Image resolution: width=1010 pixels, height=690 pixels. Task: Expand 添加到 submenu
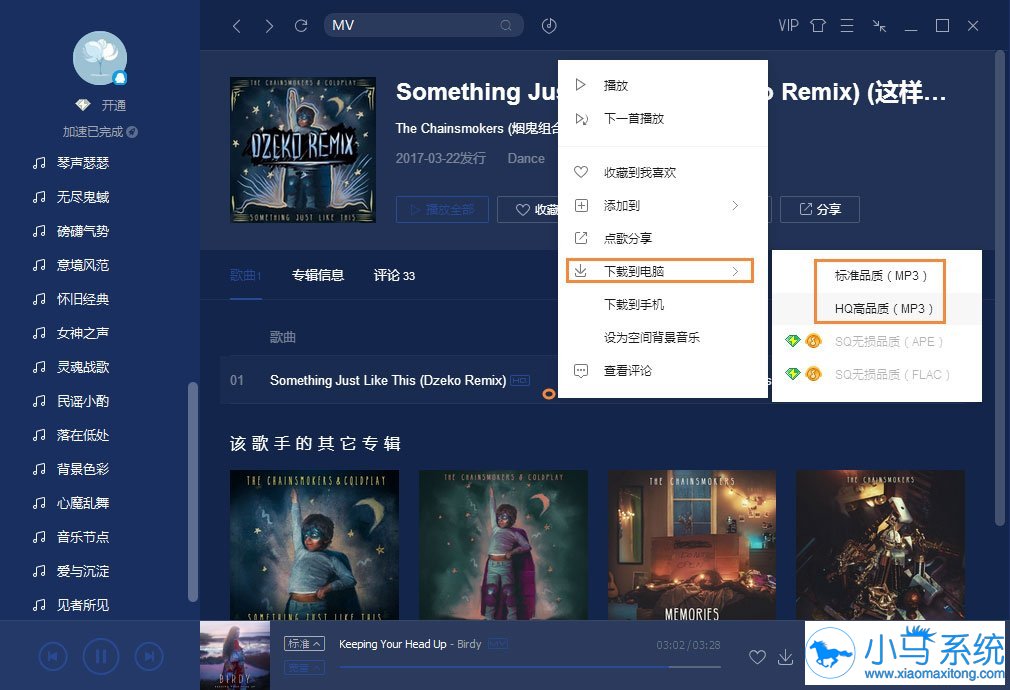(x=663, y=206)
